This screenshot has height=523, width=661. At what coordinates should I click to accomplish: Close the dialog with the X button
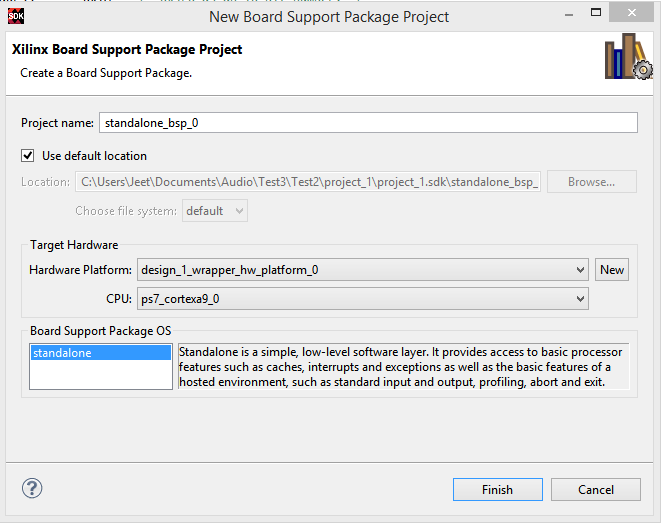pos(631,13)
